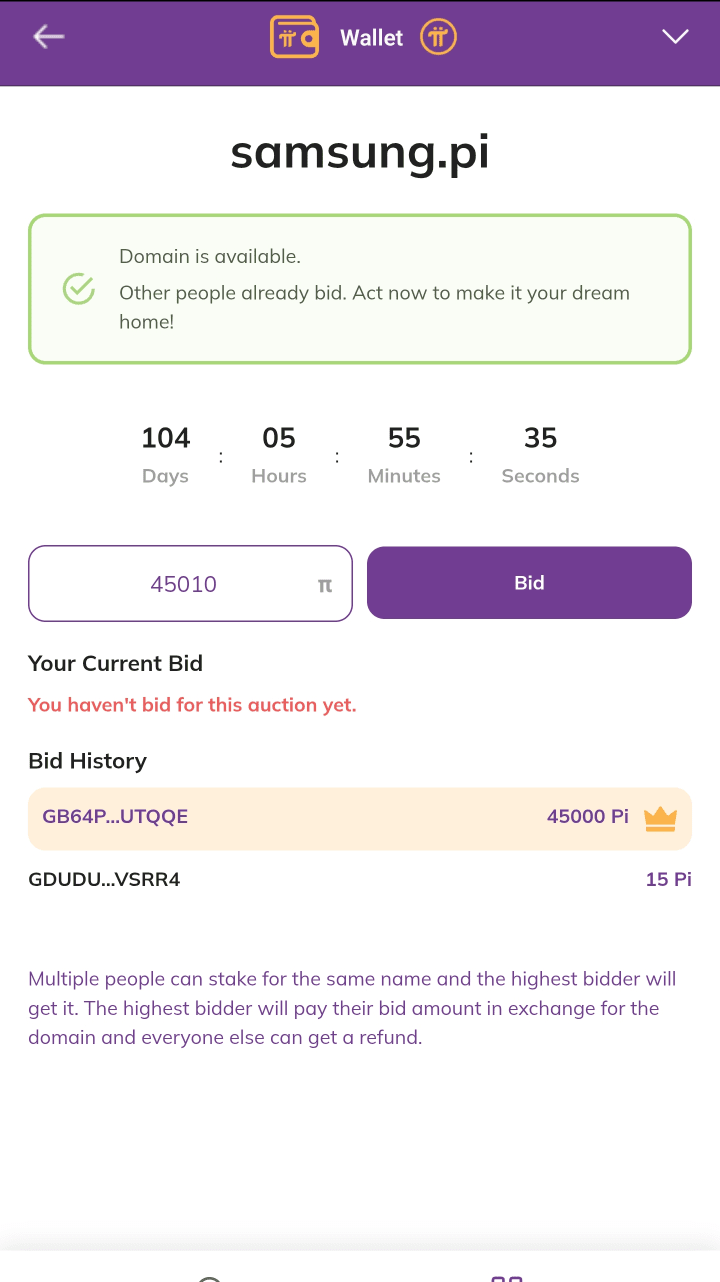Click the Bid button
720x1282 pixels.
point(529,583)
